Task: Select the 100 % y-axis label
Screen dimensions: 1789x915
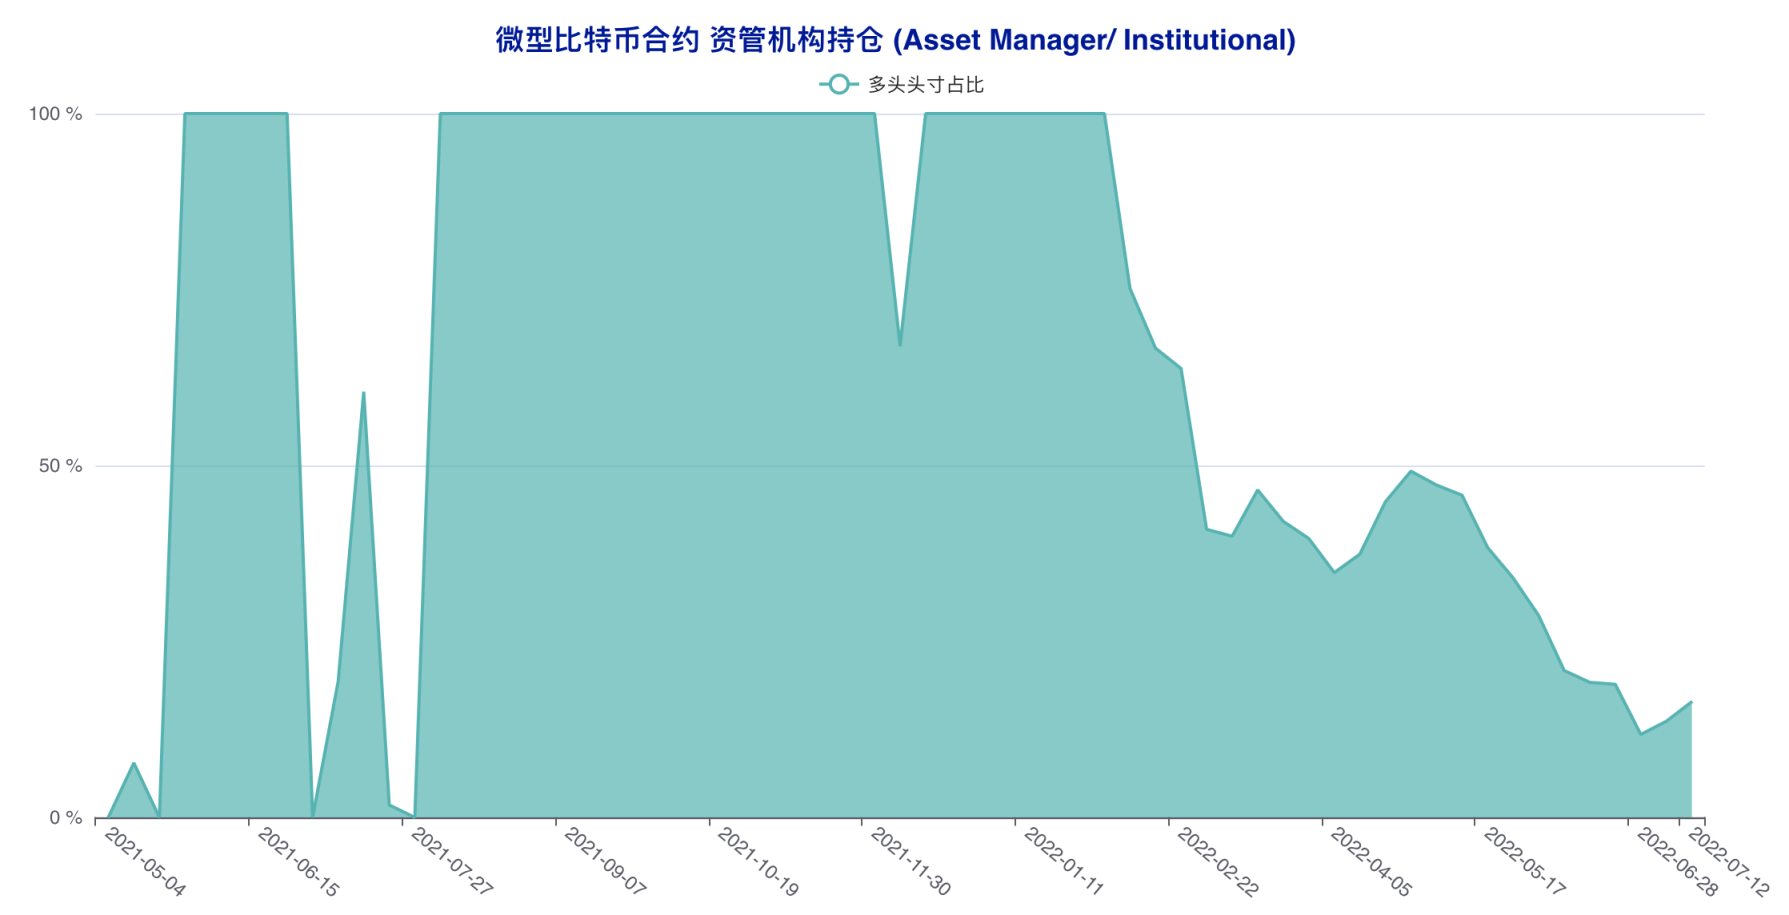Action: point(55,114)
